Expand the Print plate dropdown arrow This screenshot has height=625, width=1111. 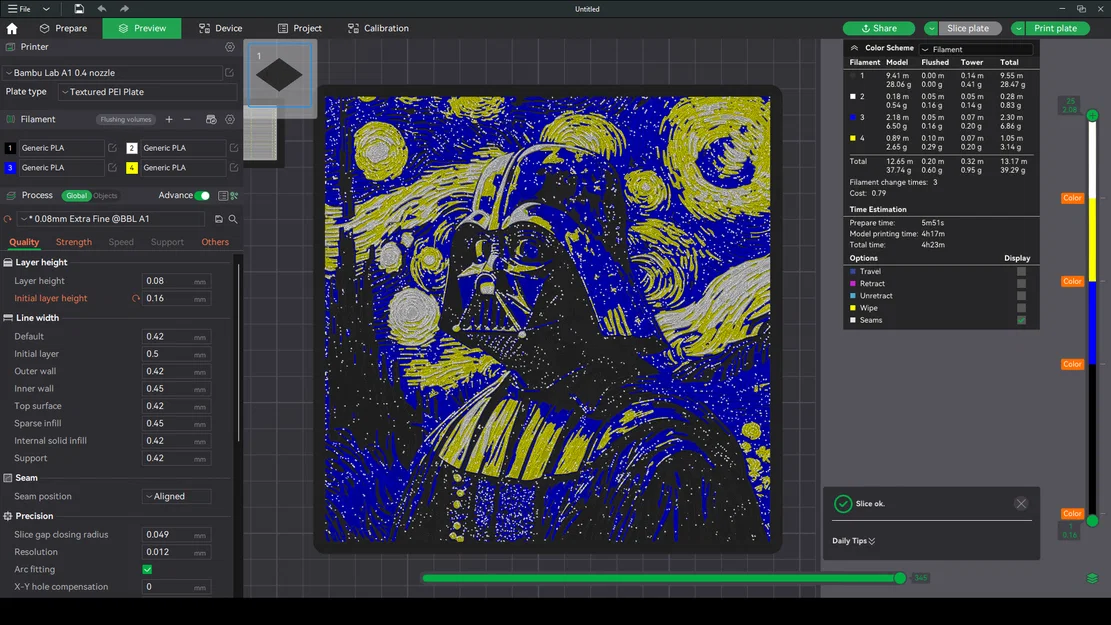[x=1018, y=28]
